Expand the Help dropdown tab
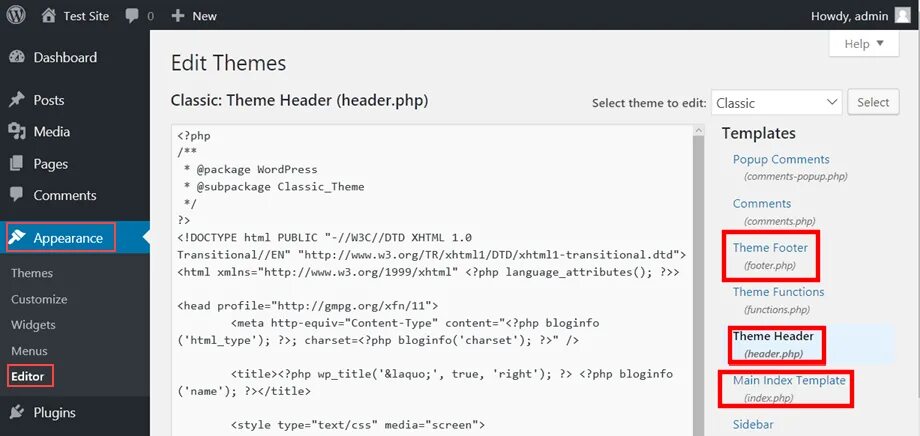This screenshot has height=436, width=920. tap(864, 43)
